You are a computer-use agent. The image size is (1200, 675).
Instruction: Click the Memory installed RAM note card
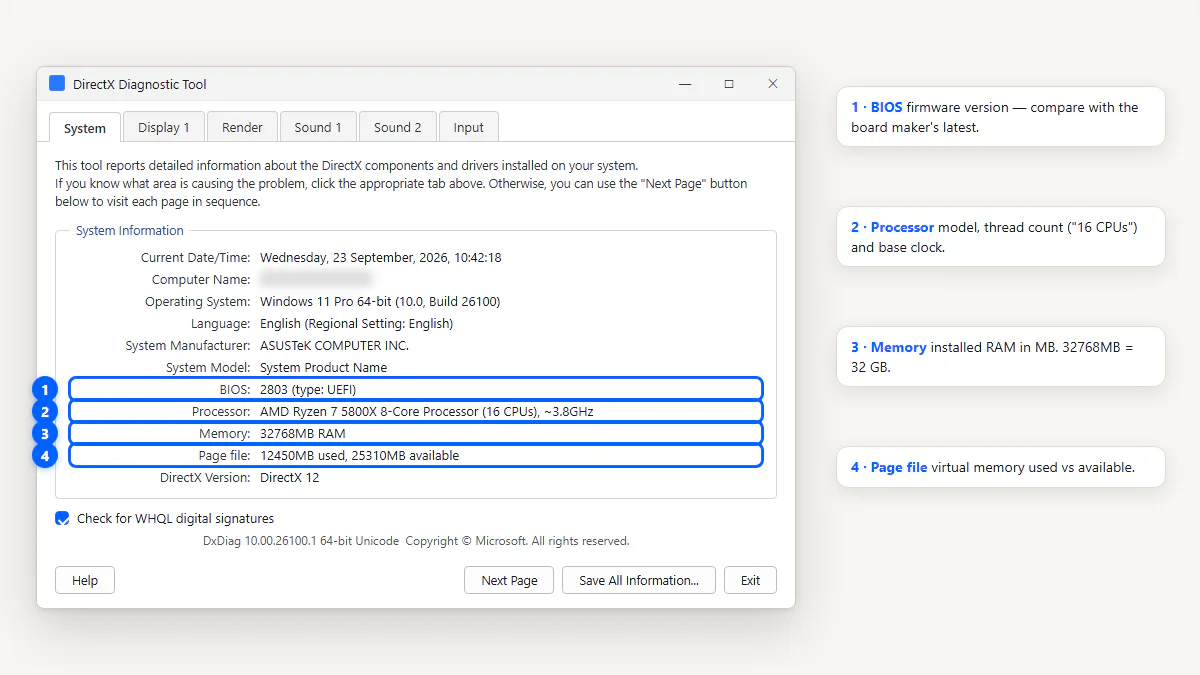(x=1001, y=357)
